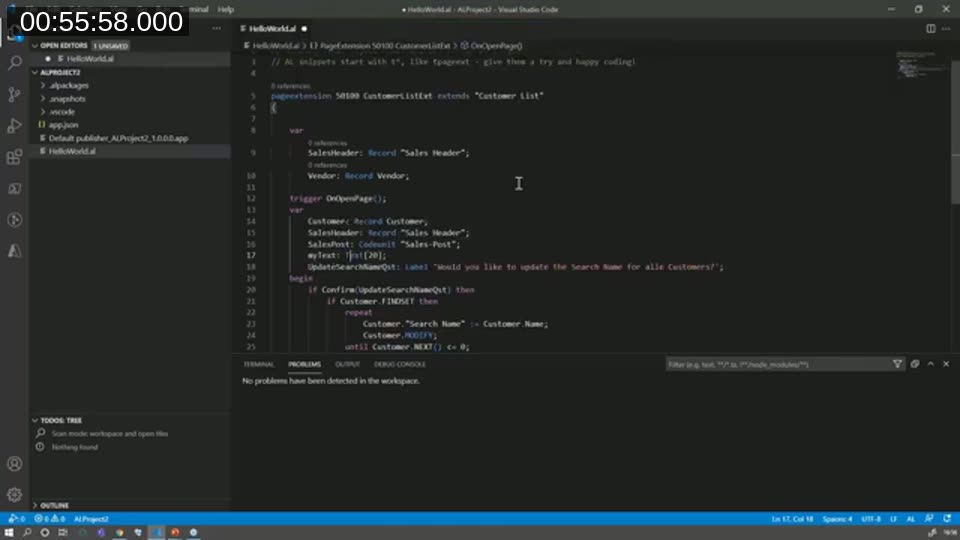Select HelloWorld.al in the ALPROJECT2 tree
The image size is (960, 540).
click(x=72, y=151)
